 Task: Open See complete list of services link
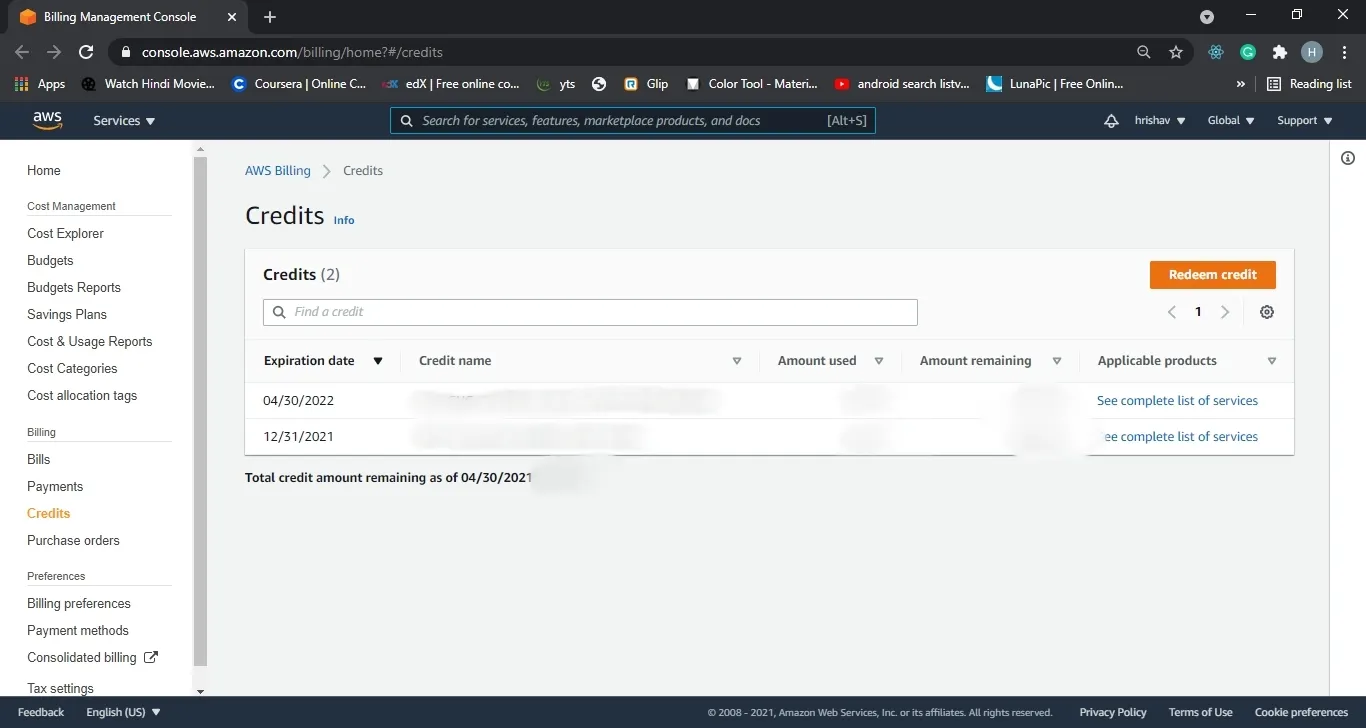pyautogui.click(x=1177, y=400)
